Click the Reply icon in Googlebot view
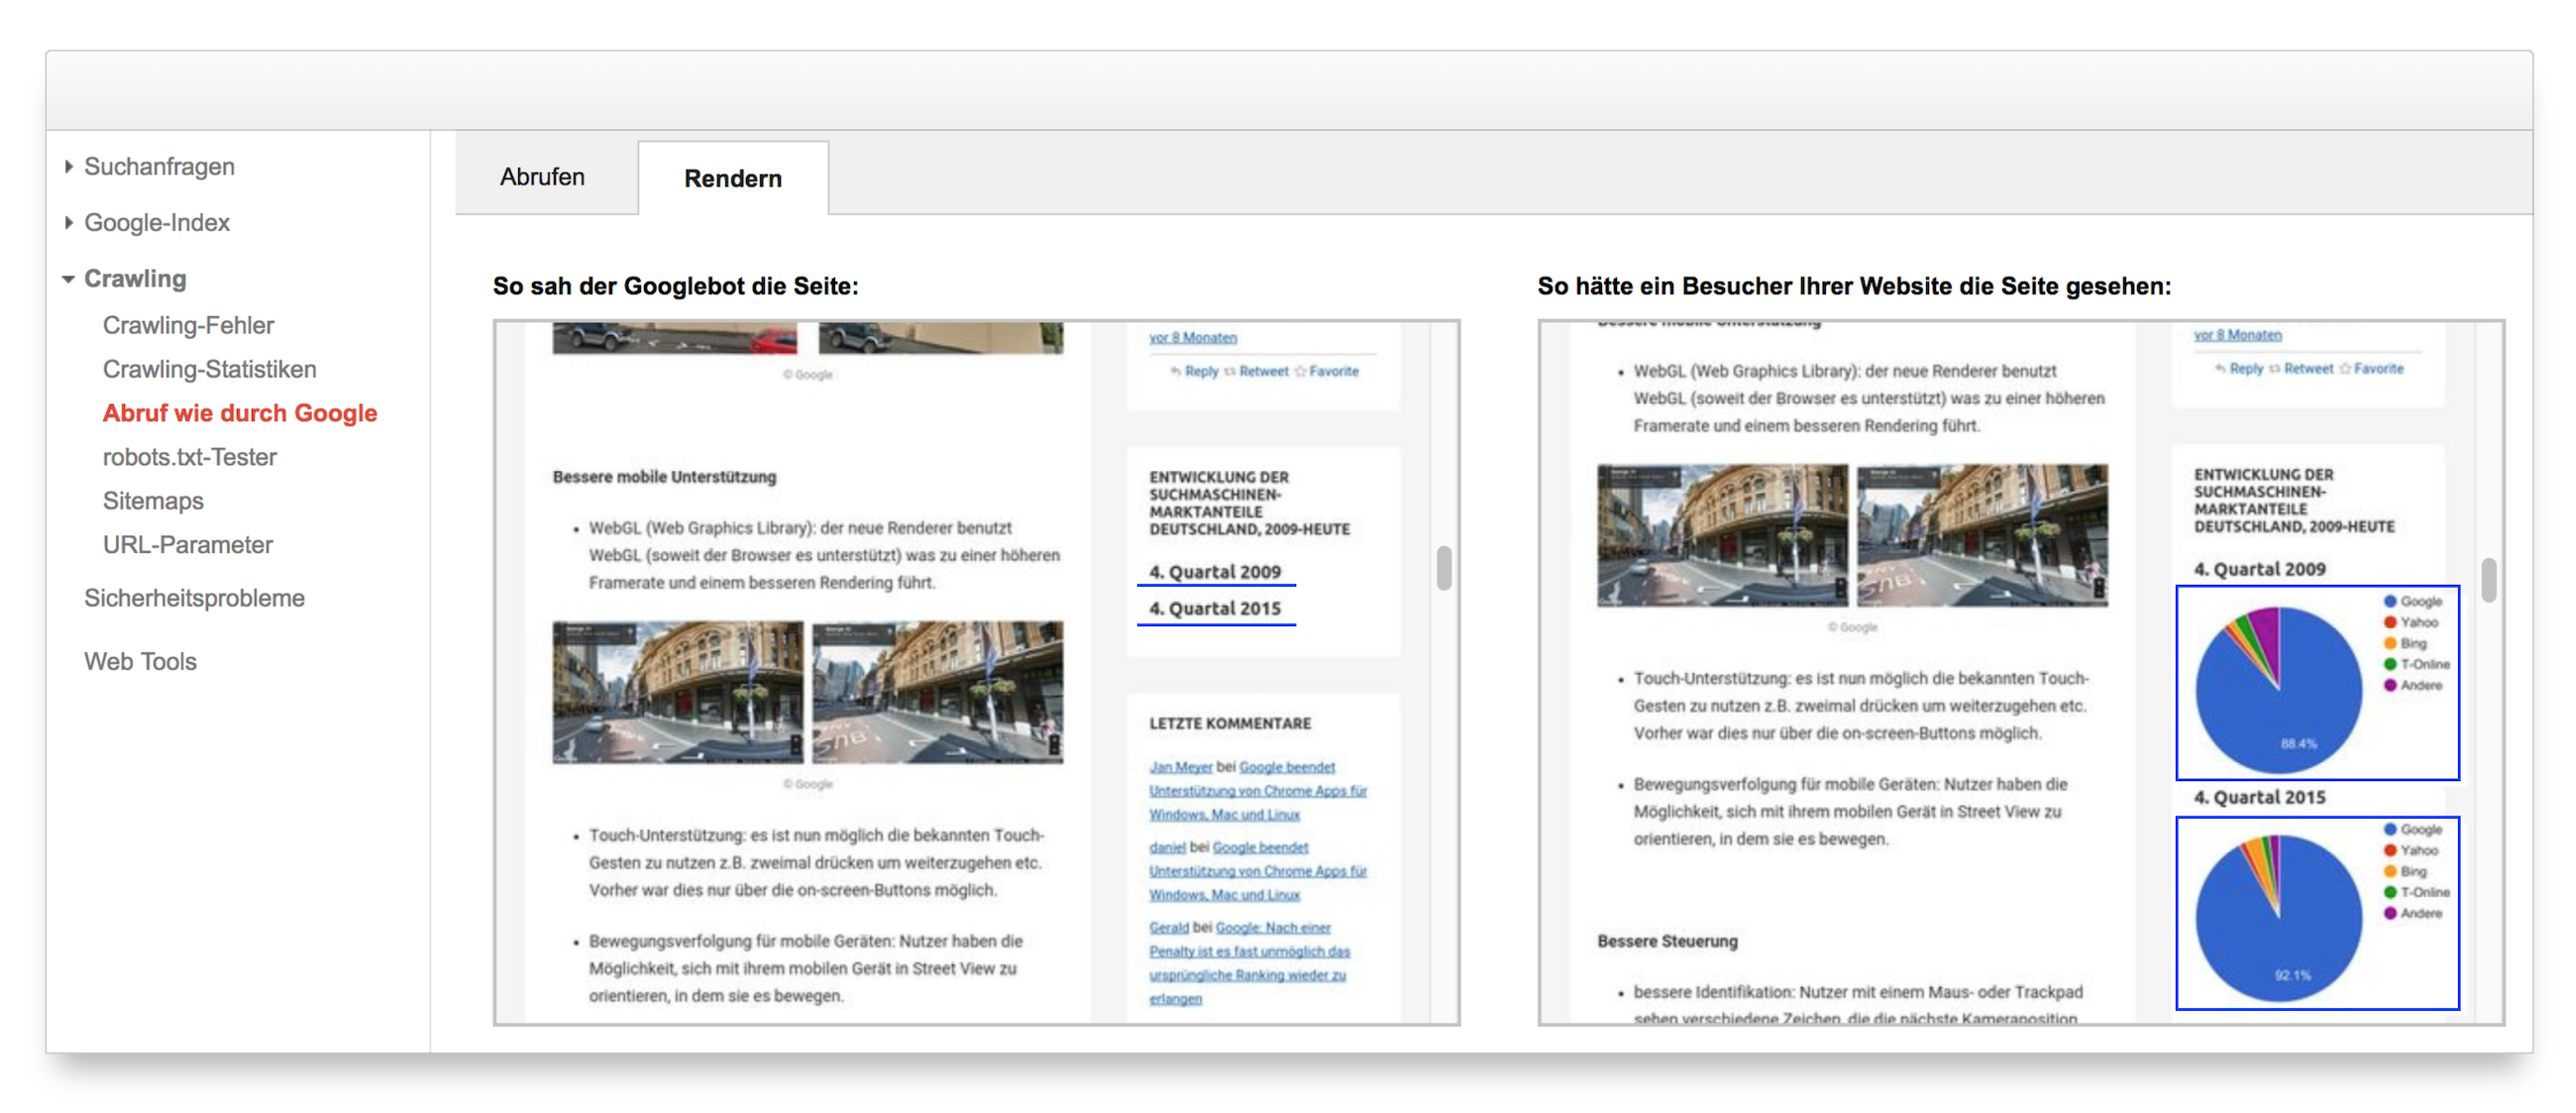Viewport: 2576px width, 1113px height. pos(1176,372)
